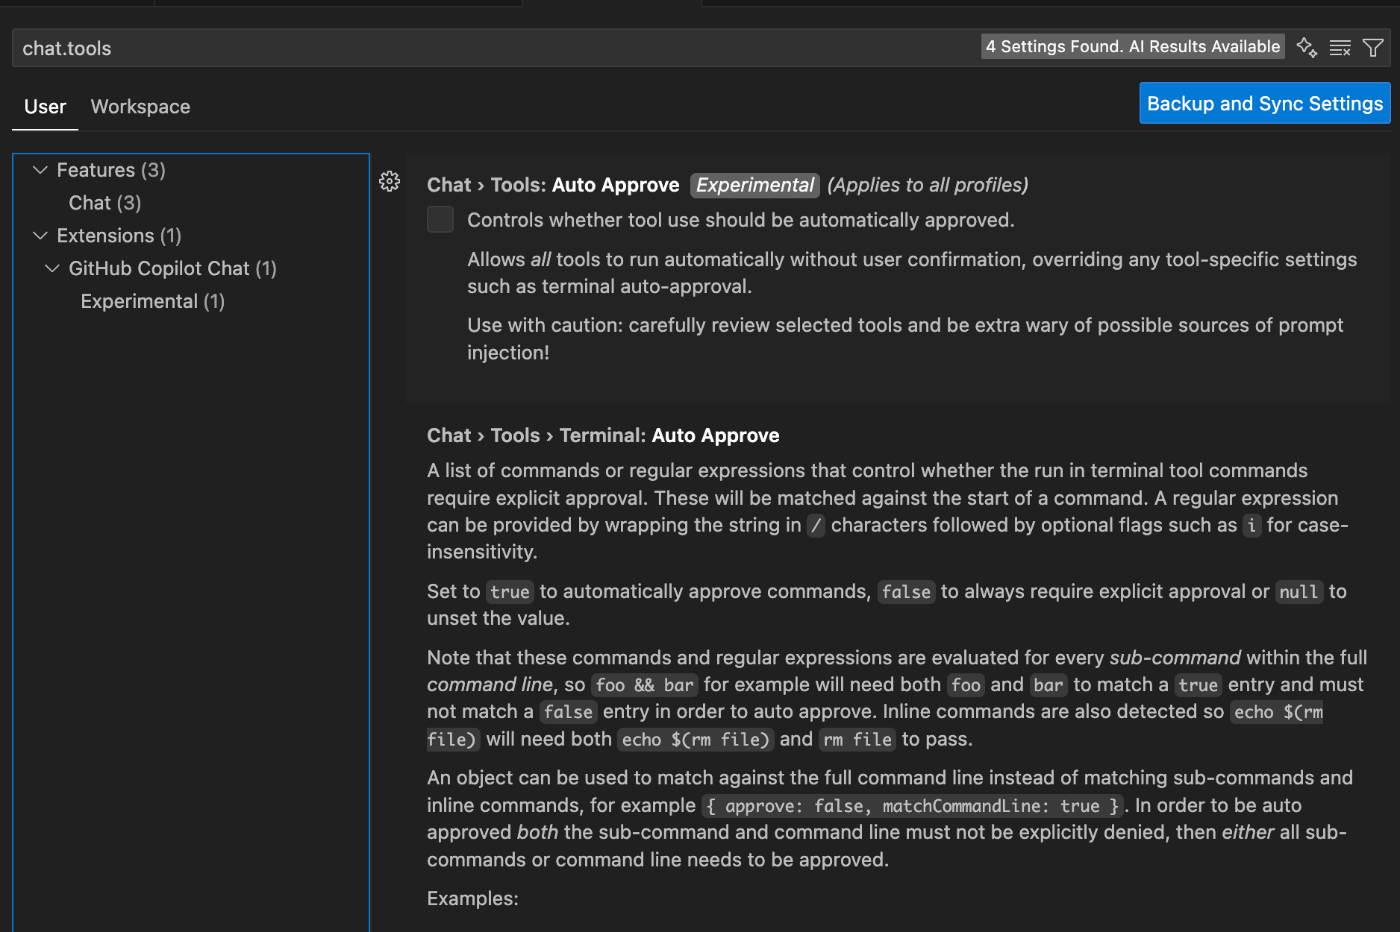Toggle AI search results sparkle icon
1400x932 pixels.
[x=1306, y=47]
